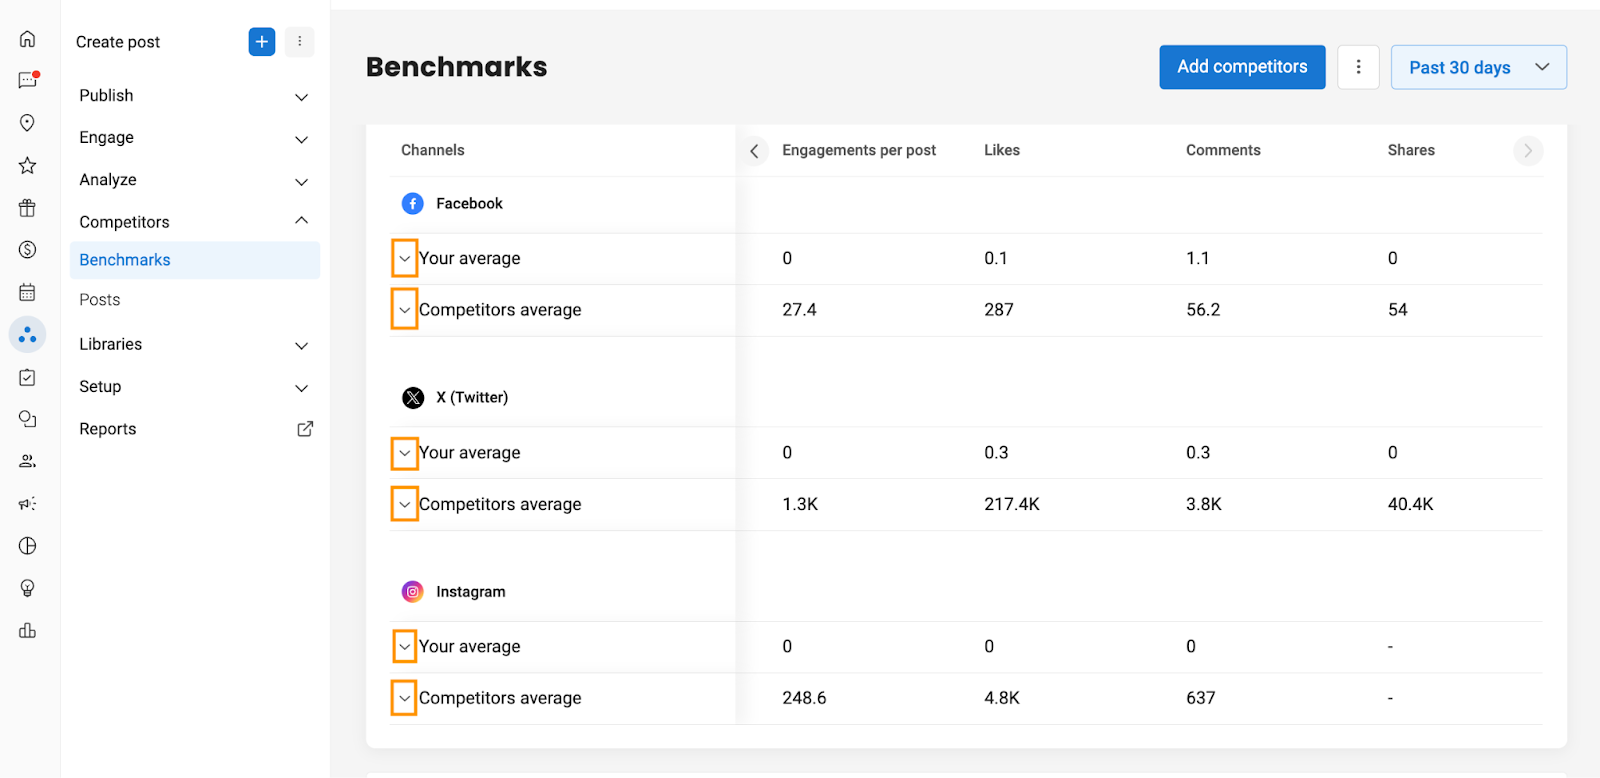Image resolution: width=1600 pixels, height=778 pixels.
Task: Click the lightbulb insights icon
Action: tap(27, 588)
